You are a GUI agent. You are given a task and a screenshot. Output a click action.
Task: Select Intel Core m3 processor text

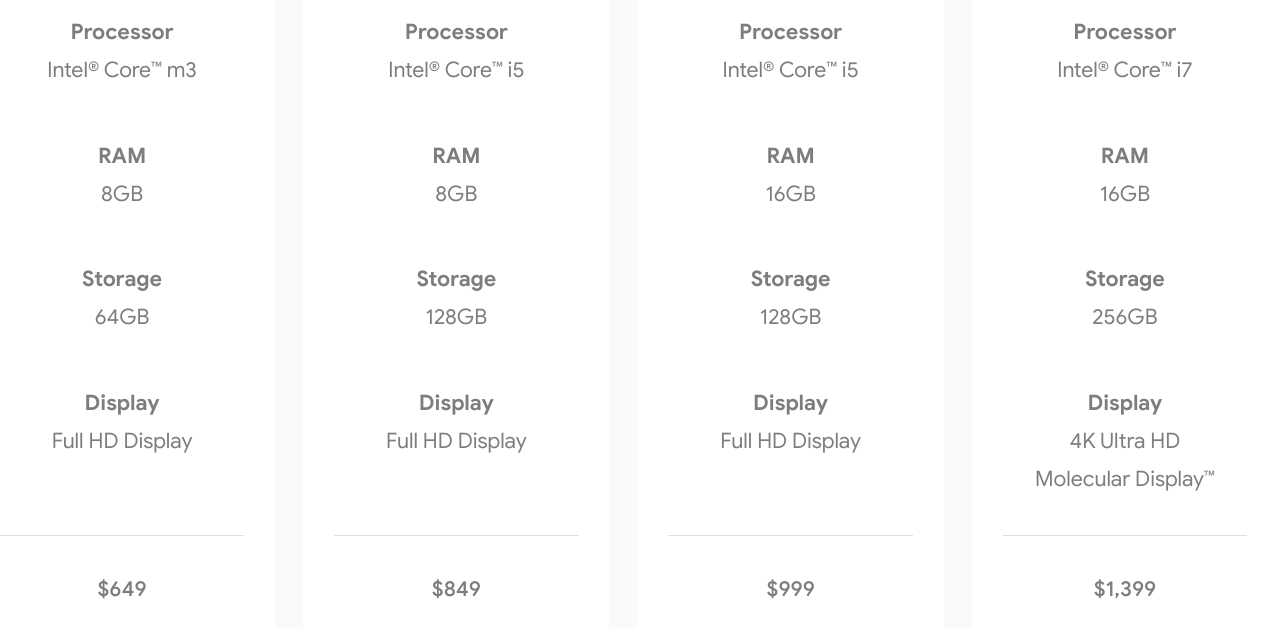[122, 70]
